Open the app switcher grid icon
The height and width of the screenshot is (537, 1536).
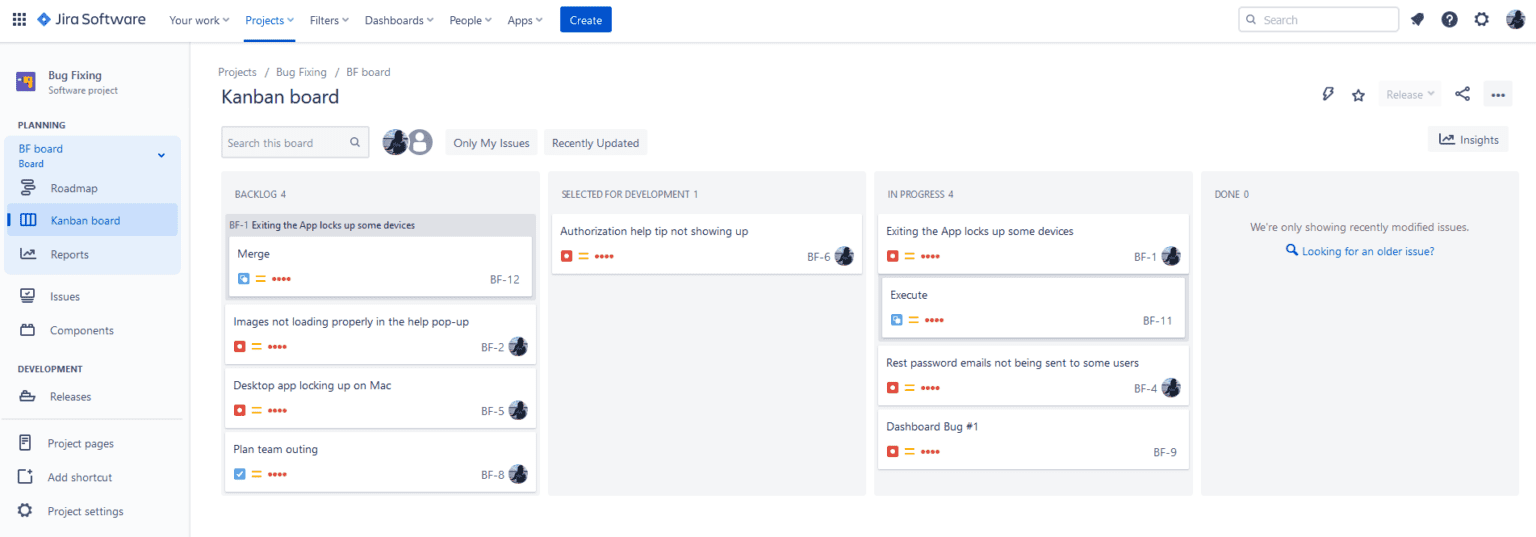(19, 19)
